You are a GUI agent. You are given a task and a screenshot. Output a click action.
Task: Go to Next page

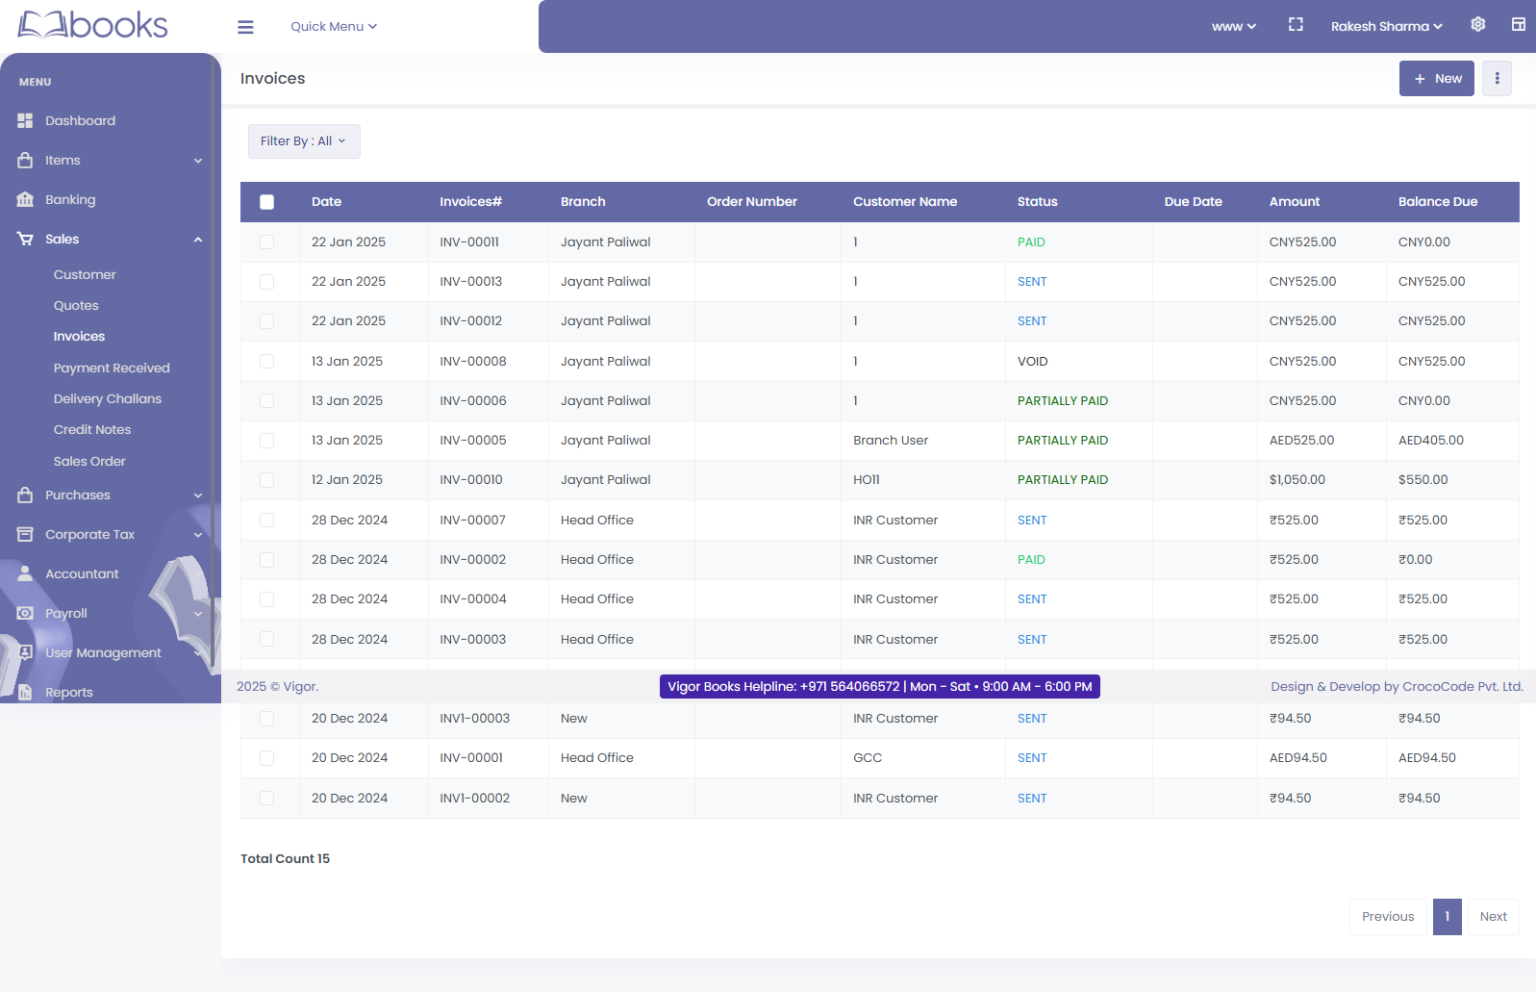coord(1493,917)
